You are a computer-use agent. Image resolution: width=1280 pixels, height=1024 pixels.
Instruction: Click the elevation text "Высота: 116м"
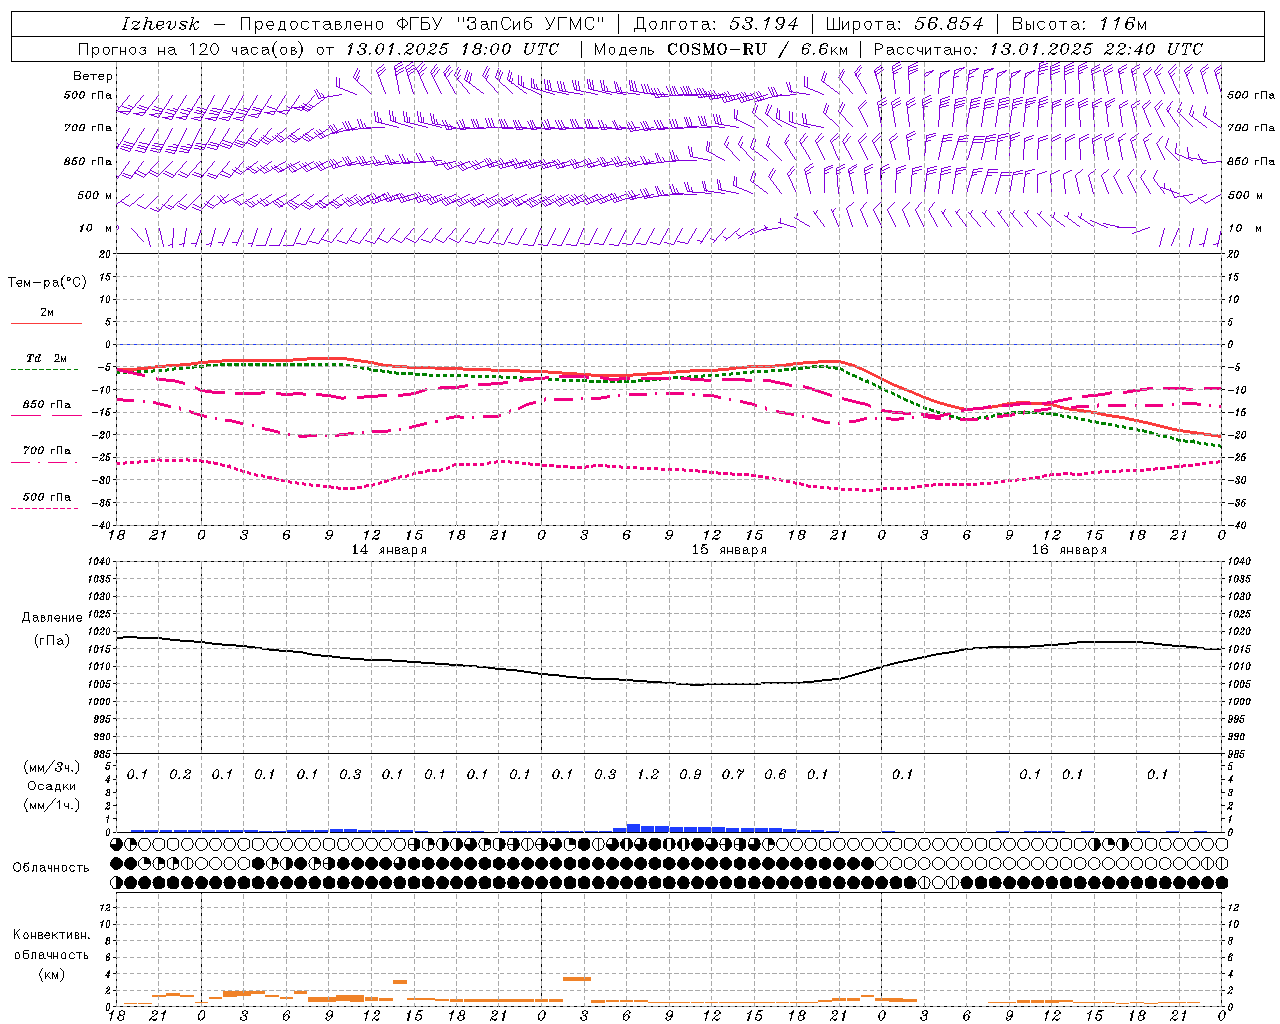1079,24
